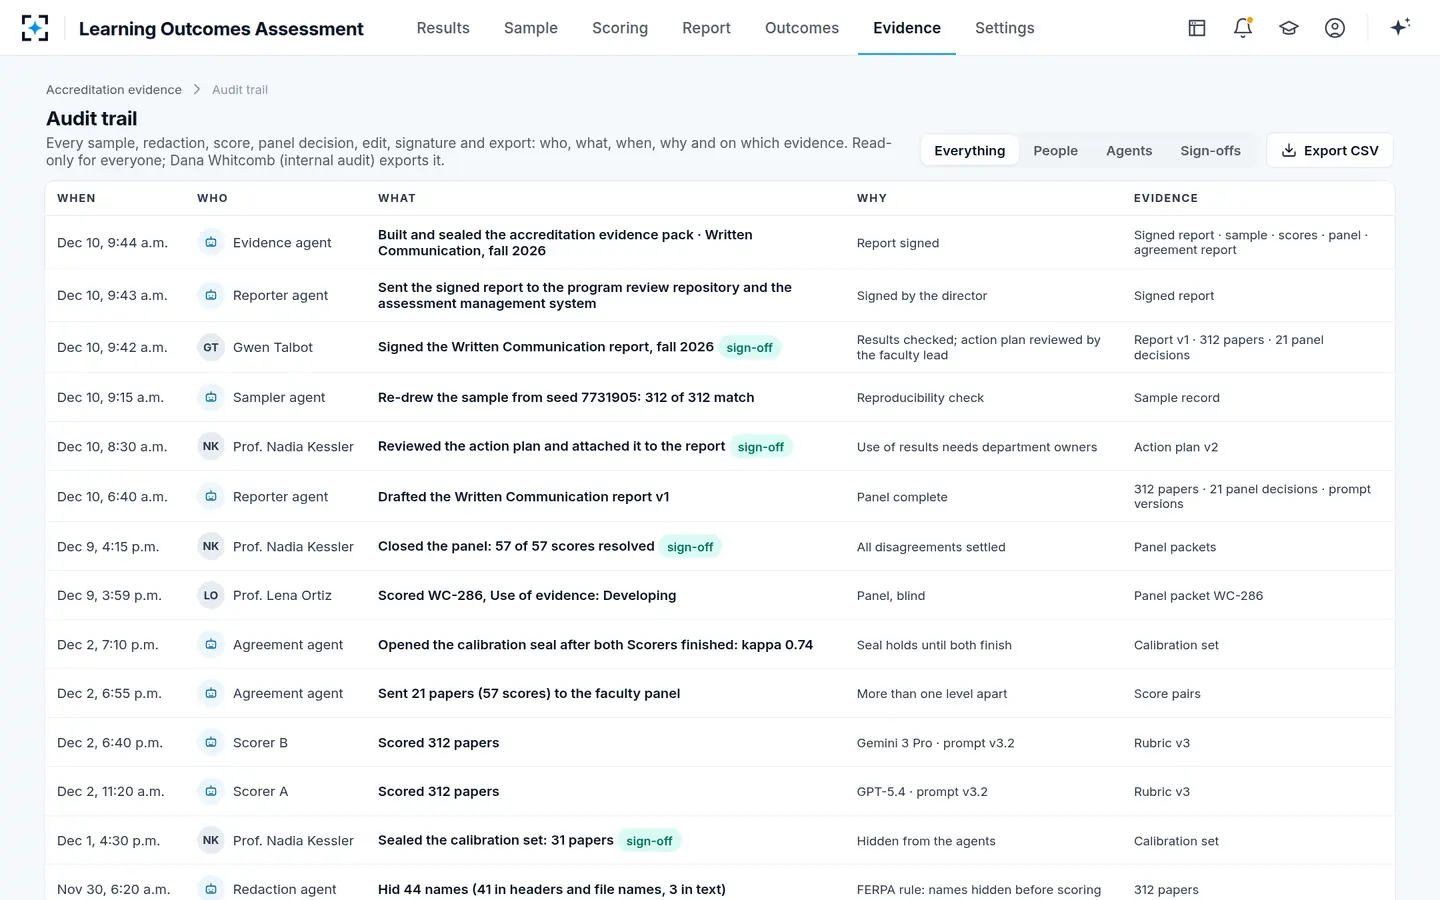This screenshot has width=1440, height=900.
Task: Click 'Reproducibility check' reason cell
Action: click(x=920, y=398)
